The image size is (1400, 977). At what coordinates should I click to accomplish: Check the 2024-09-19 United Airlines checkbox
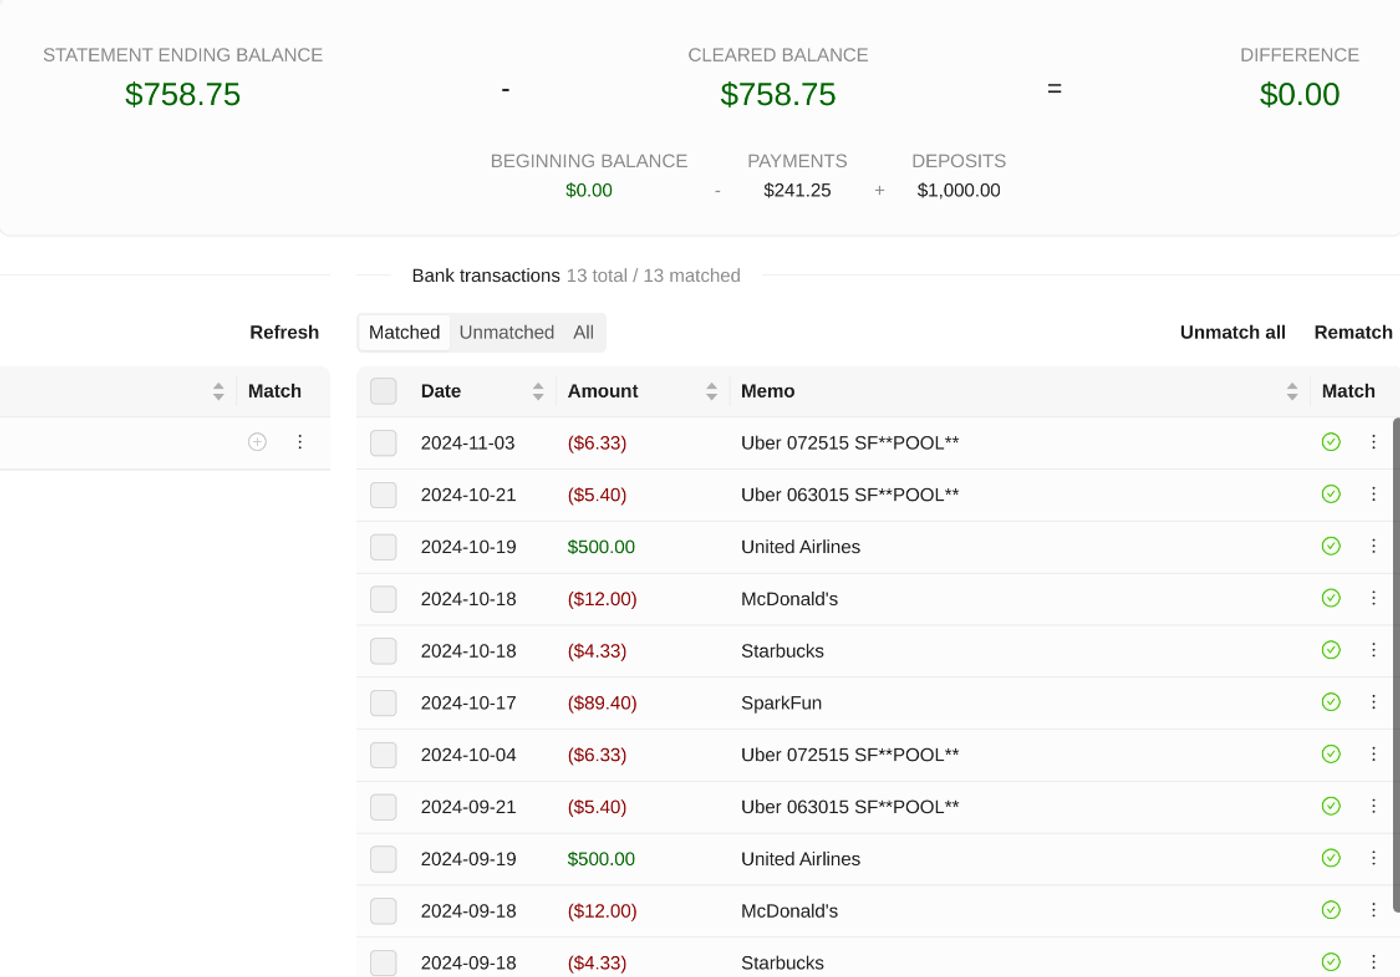coord(383,859)
